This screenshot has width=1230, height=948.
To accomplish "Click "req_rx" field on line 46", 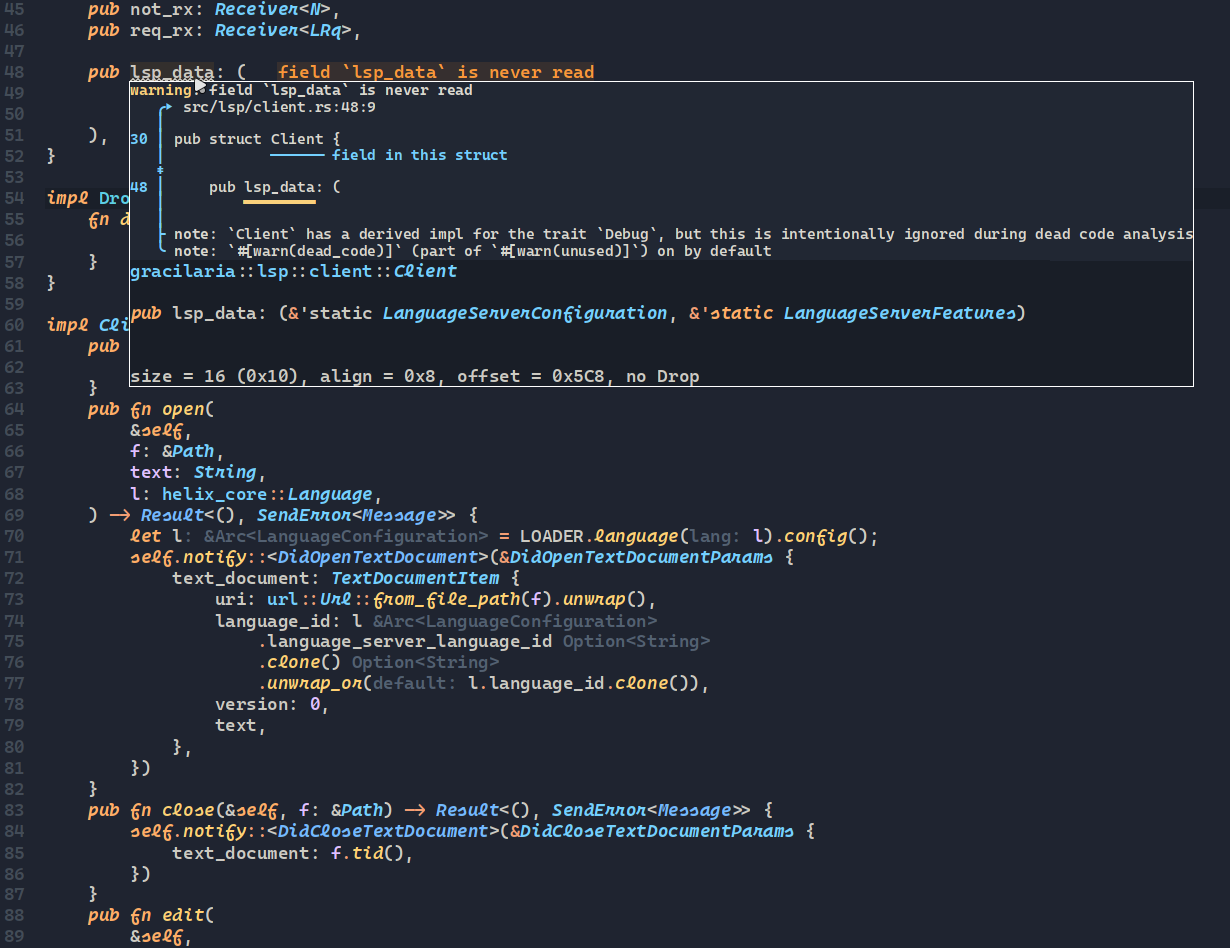I will click(161, 30).
